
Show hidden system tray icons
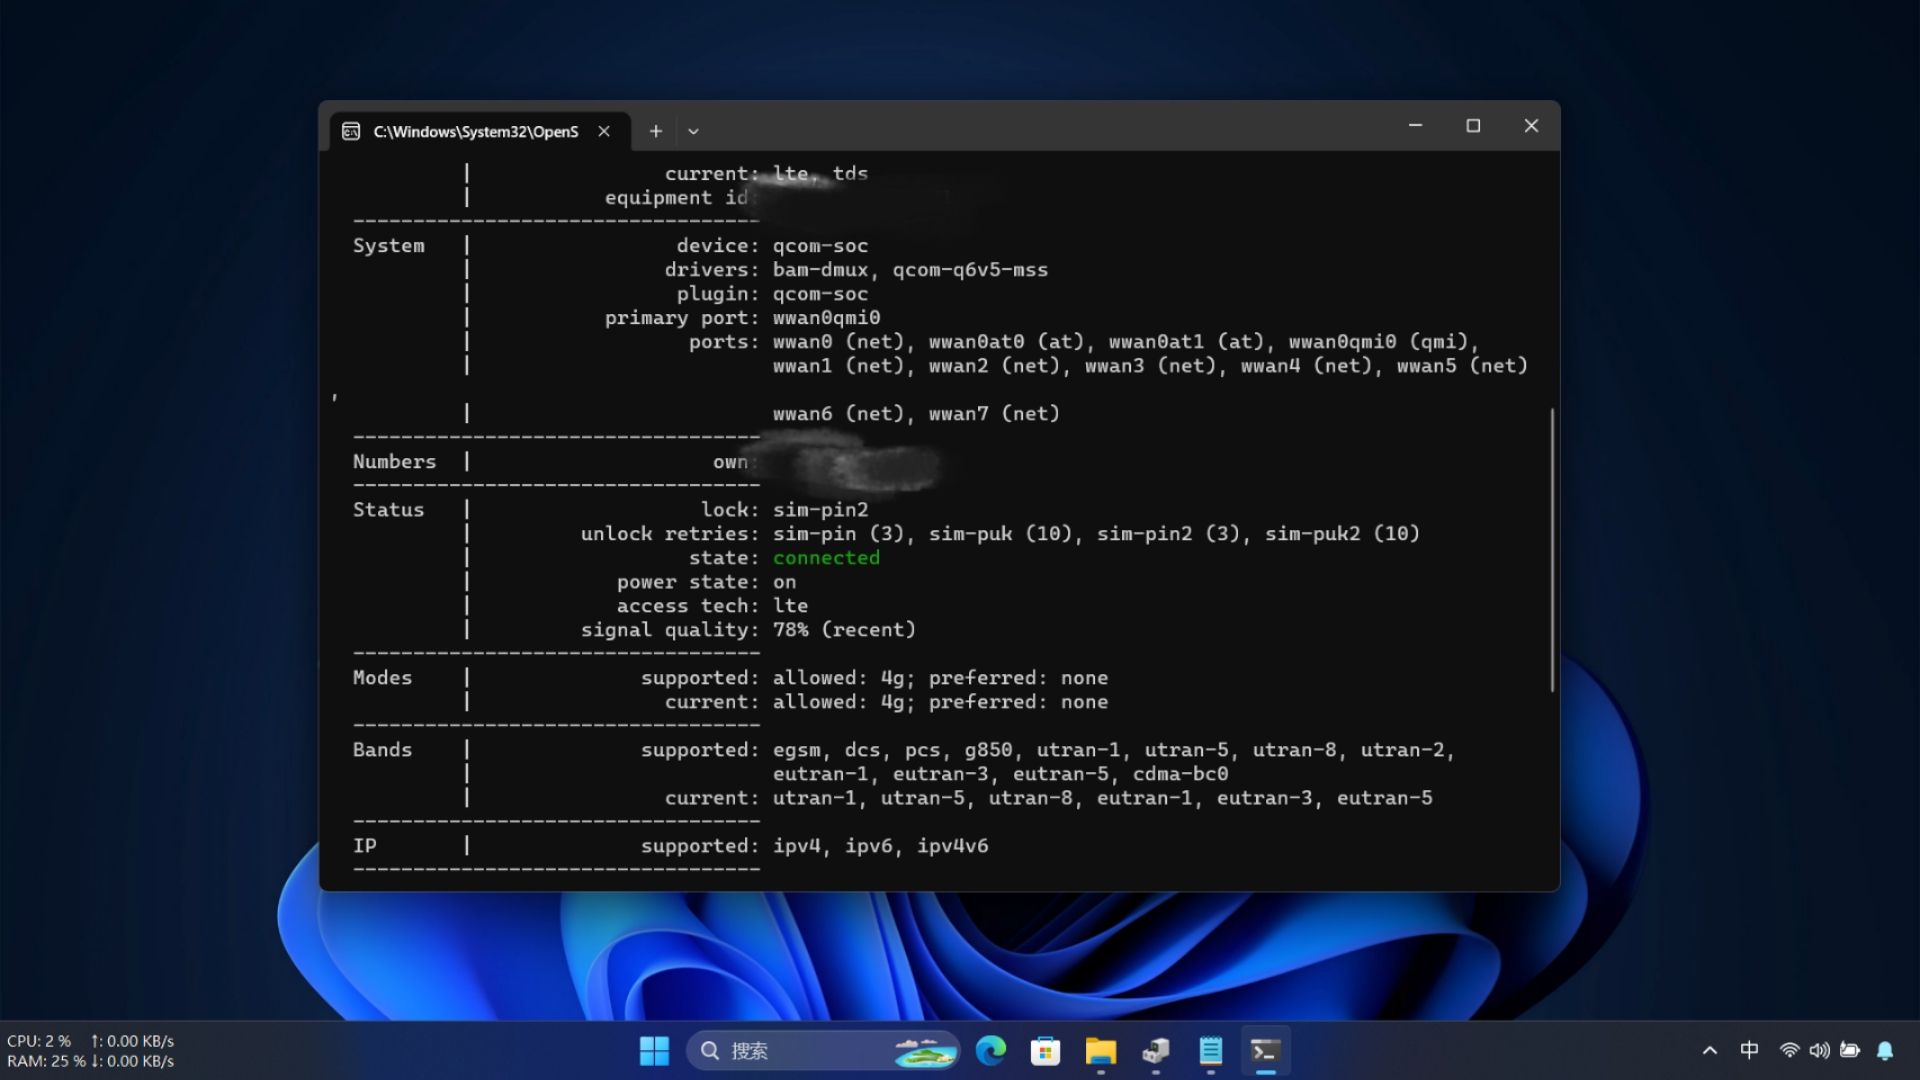click(x=1710, y=1051)
